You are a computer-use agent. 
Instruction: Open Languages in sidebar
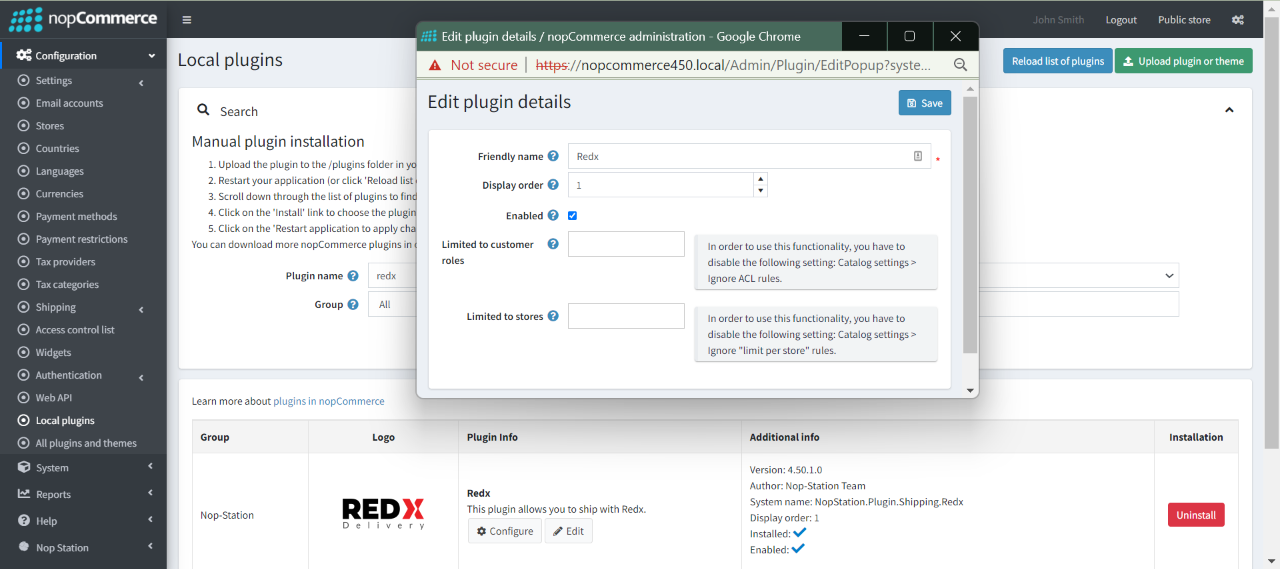click(x=60, y=171)
